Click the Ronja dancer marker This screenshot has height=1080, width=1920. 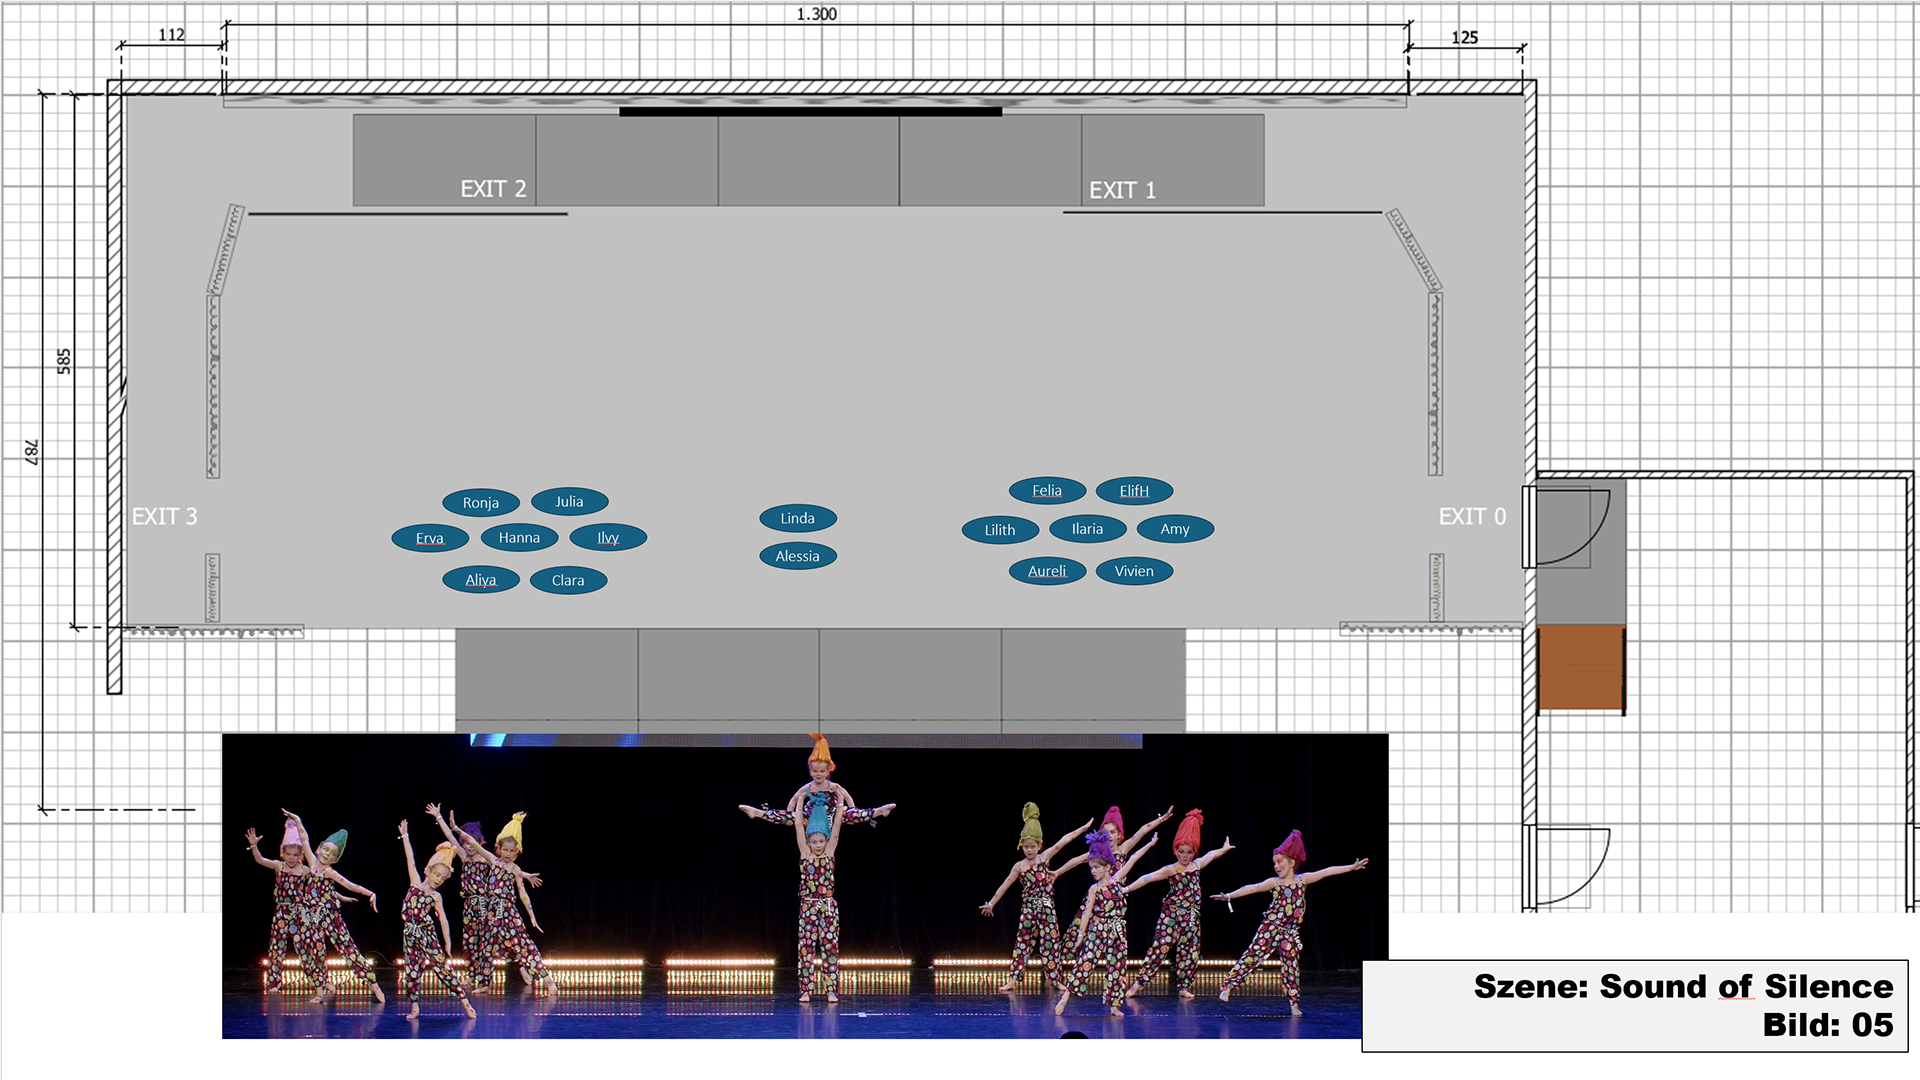click(480, 502)
